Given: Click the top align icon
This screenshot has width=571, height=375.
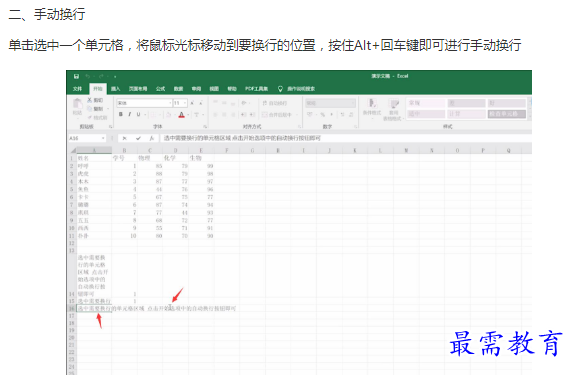Looking at the screenshot, I should point(216,103).
